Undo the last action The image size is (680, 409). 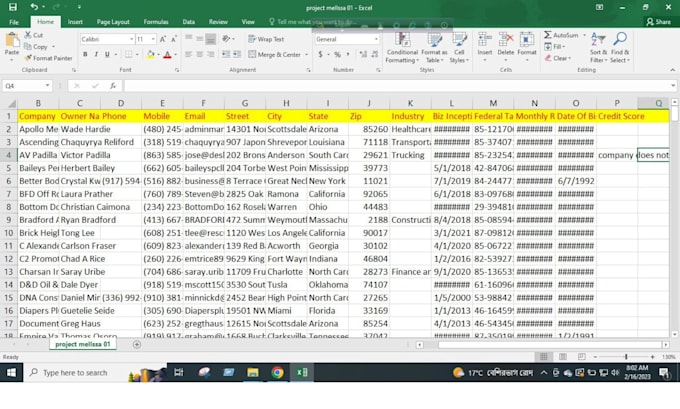(34, 7)
